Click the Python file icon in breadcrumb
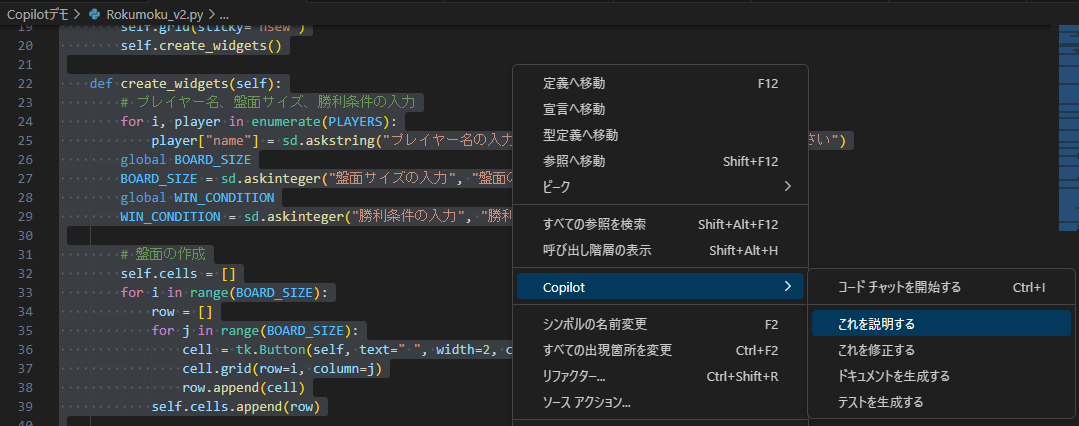1079x426 pixels. [x=95, y=14]
